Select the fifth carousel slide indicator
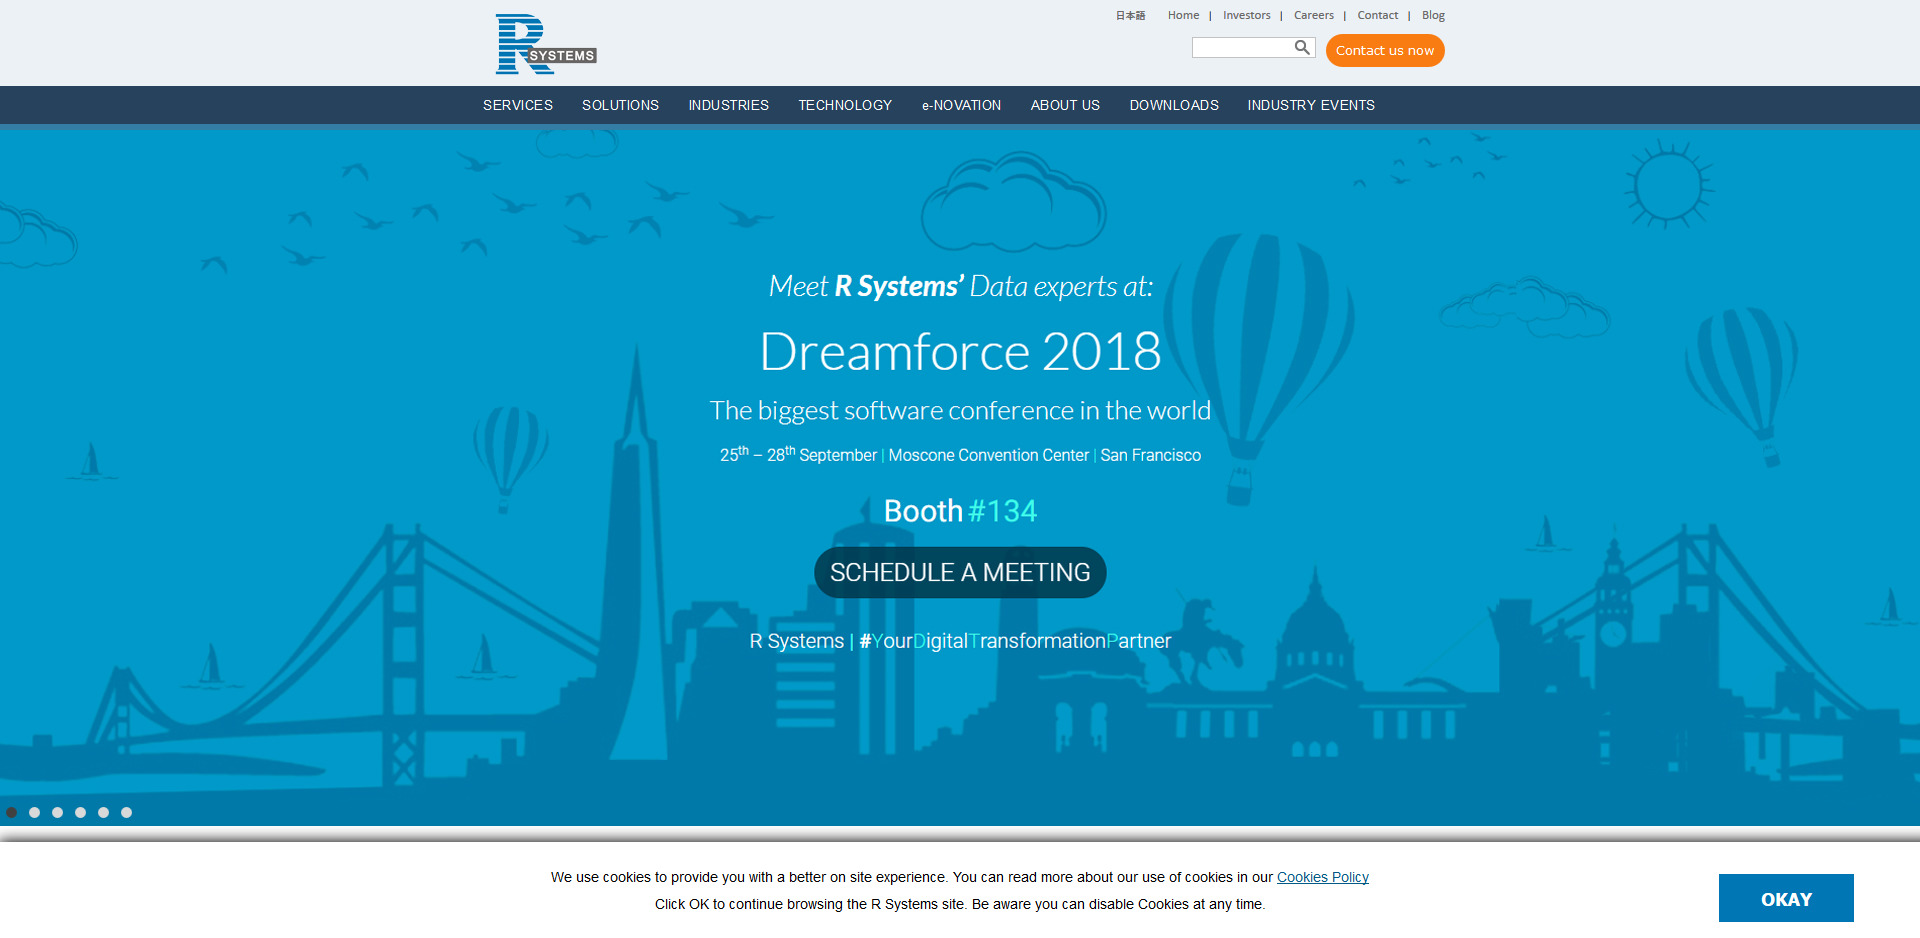 103,813
